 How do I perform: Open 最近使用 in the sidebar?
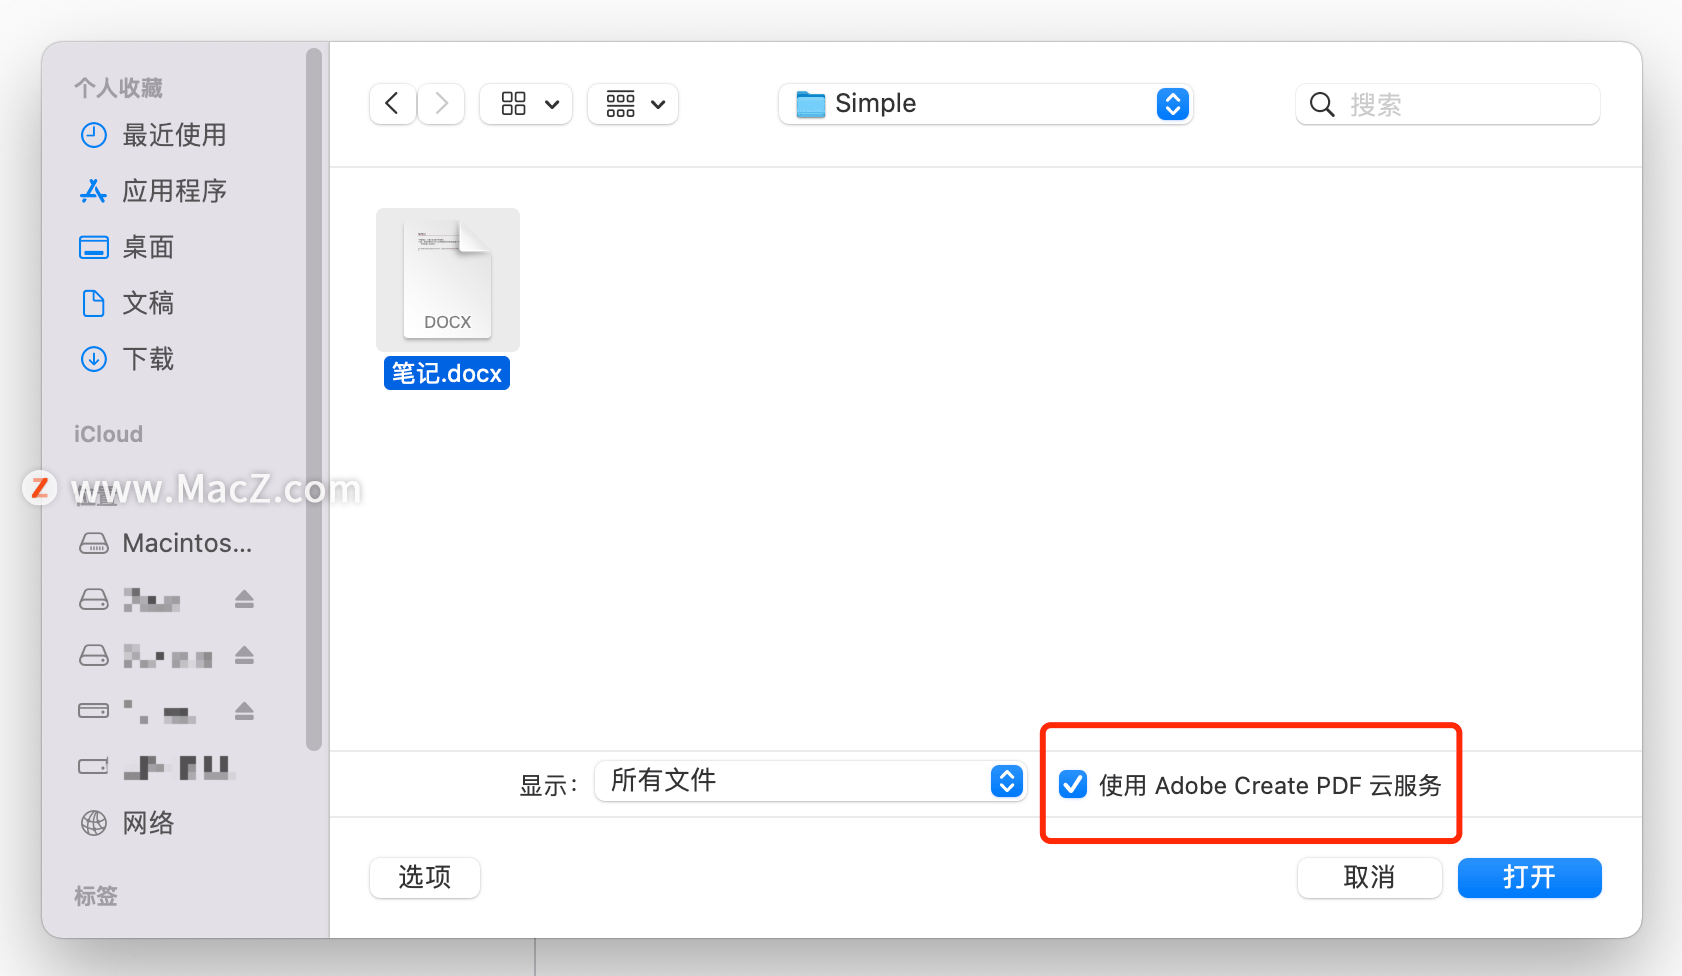point(175,135)
